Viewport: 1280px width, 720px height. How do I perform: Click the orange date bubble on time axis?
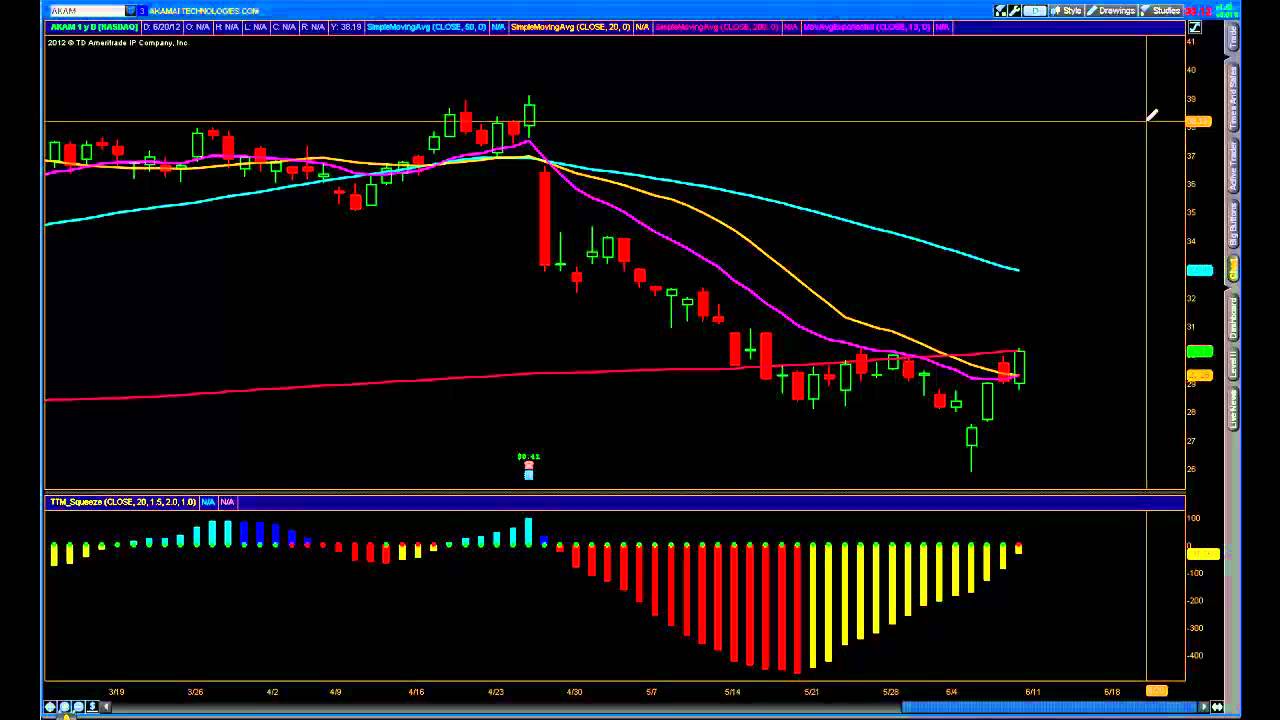pyautogui.click(x=1157, y=691)
